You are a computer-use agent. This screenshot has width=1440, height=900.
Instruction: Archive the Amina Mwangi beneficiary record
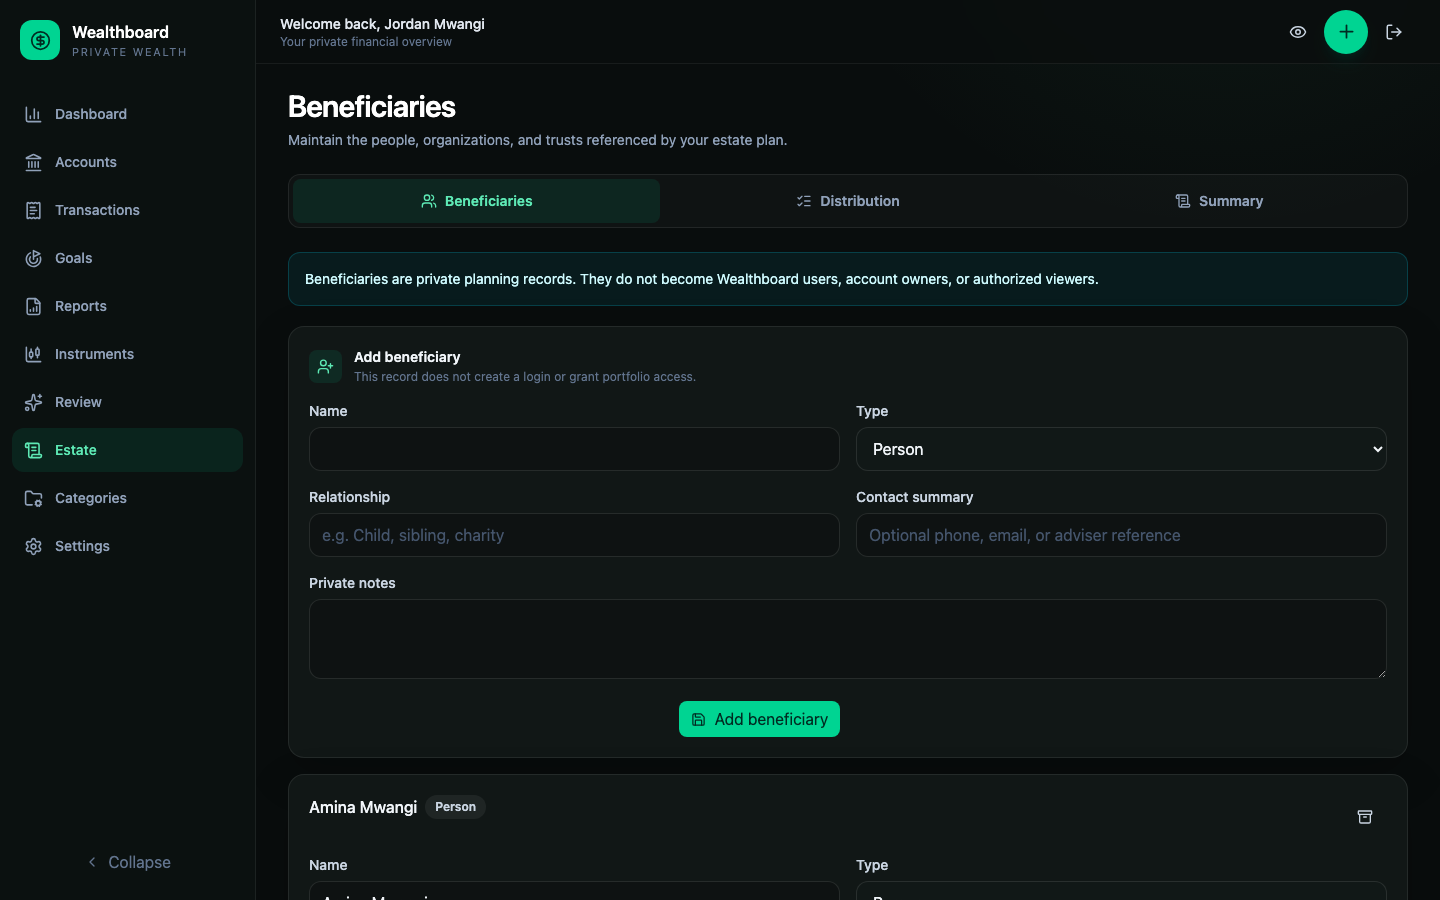coord(1365,817)
